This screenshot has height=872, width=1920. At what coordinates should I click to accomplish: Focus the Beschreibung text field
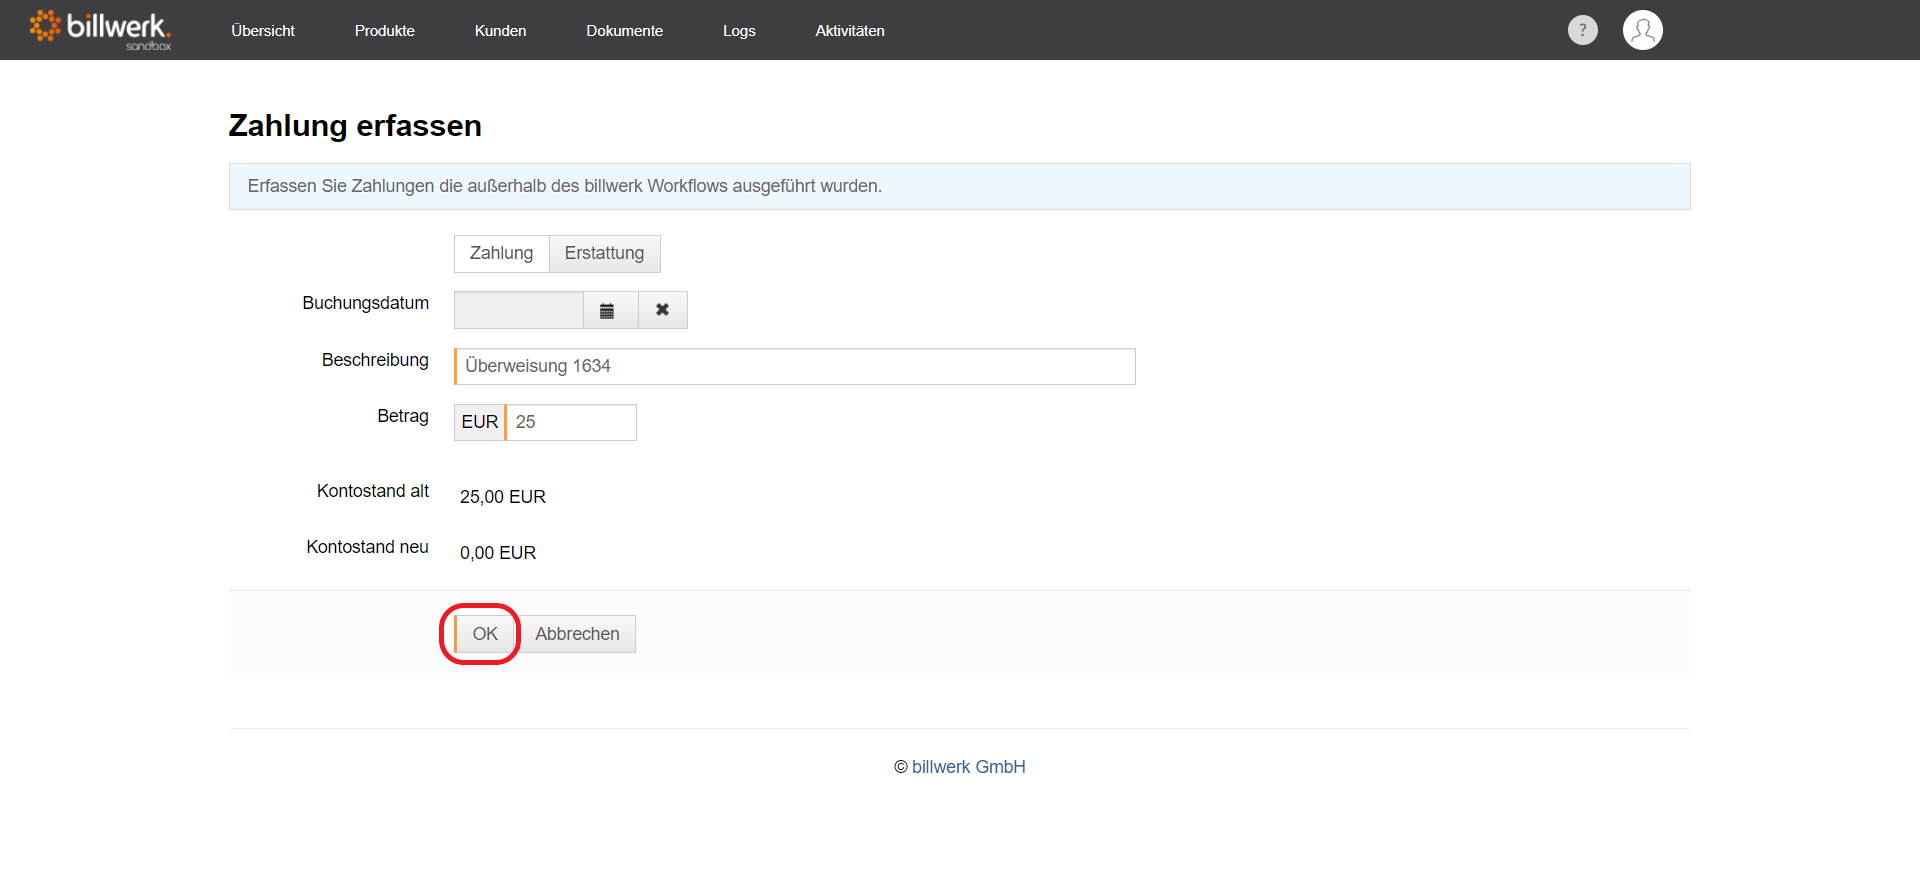coord(795,366)
